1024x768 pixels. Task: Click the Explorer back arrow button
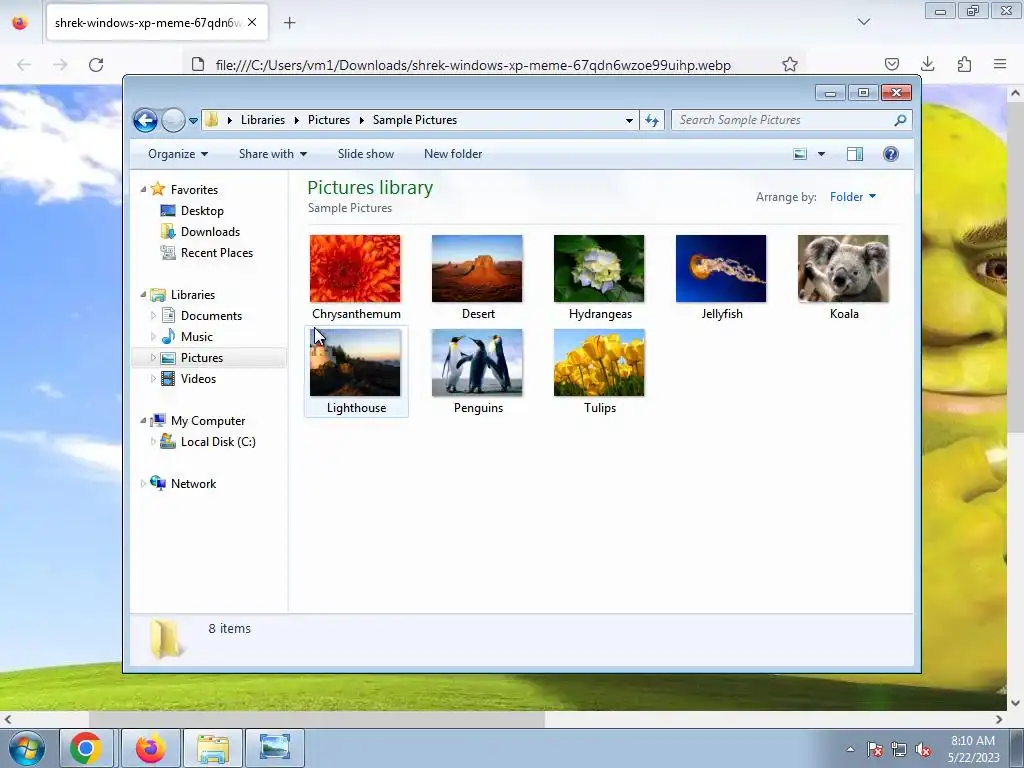(x=145, y=120)
